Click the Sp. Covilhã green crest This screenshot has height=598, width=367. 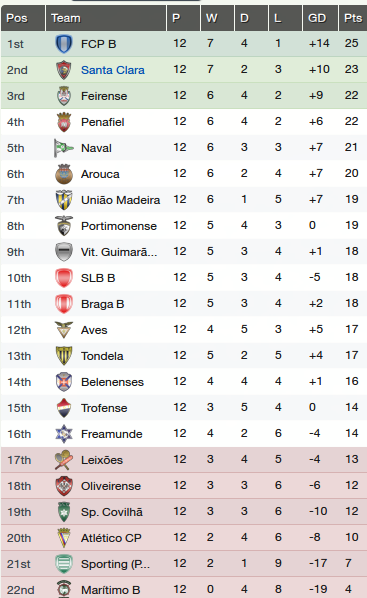click(x=64, y=512)
